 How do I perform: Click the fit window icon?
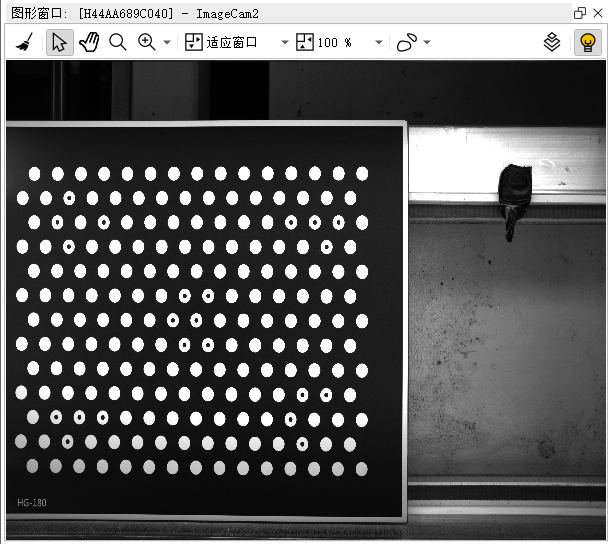tap(194, 42)
